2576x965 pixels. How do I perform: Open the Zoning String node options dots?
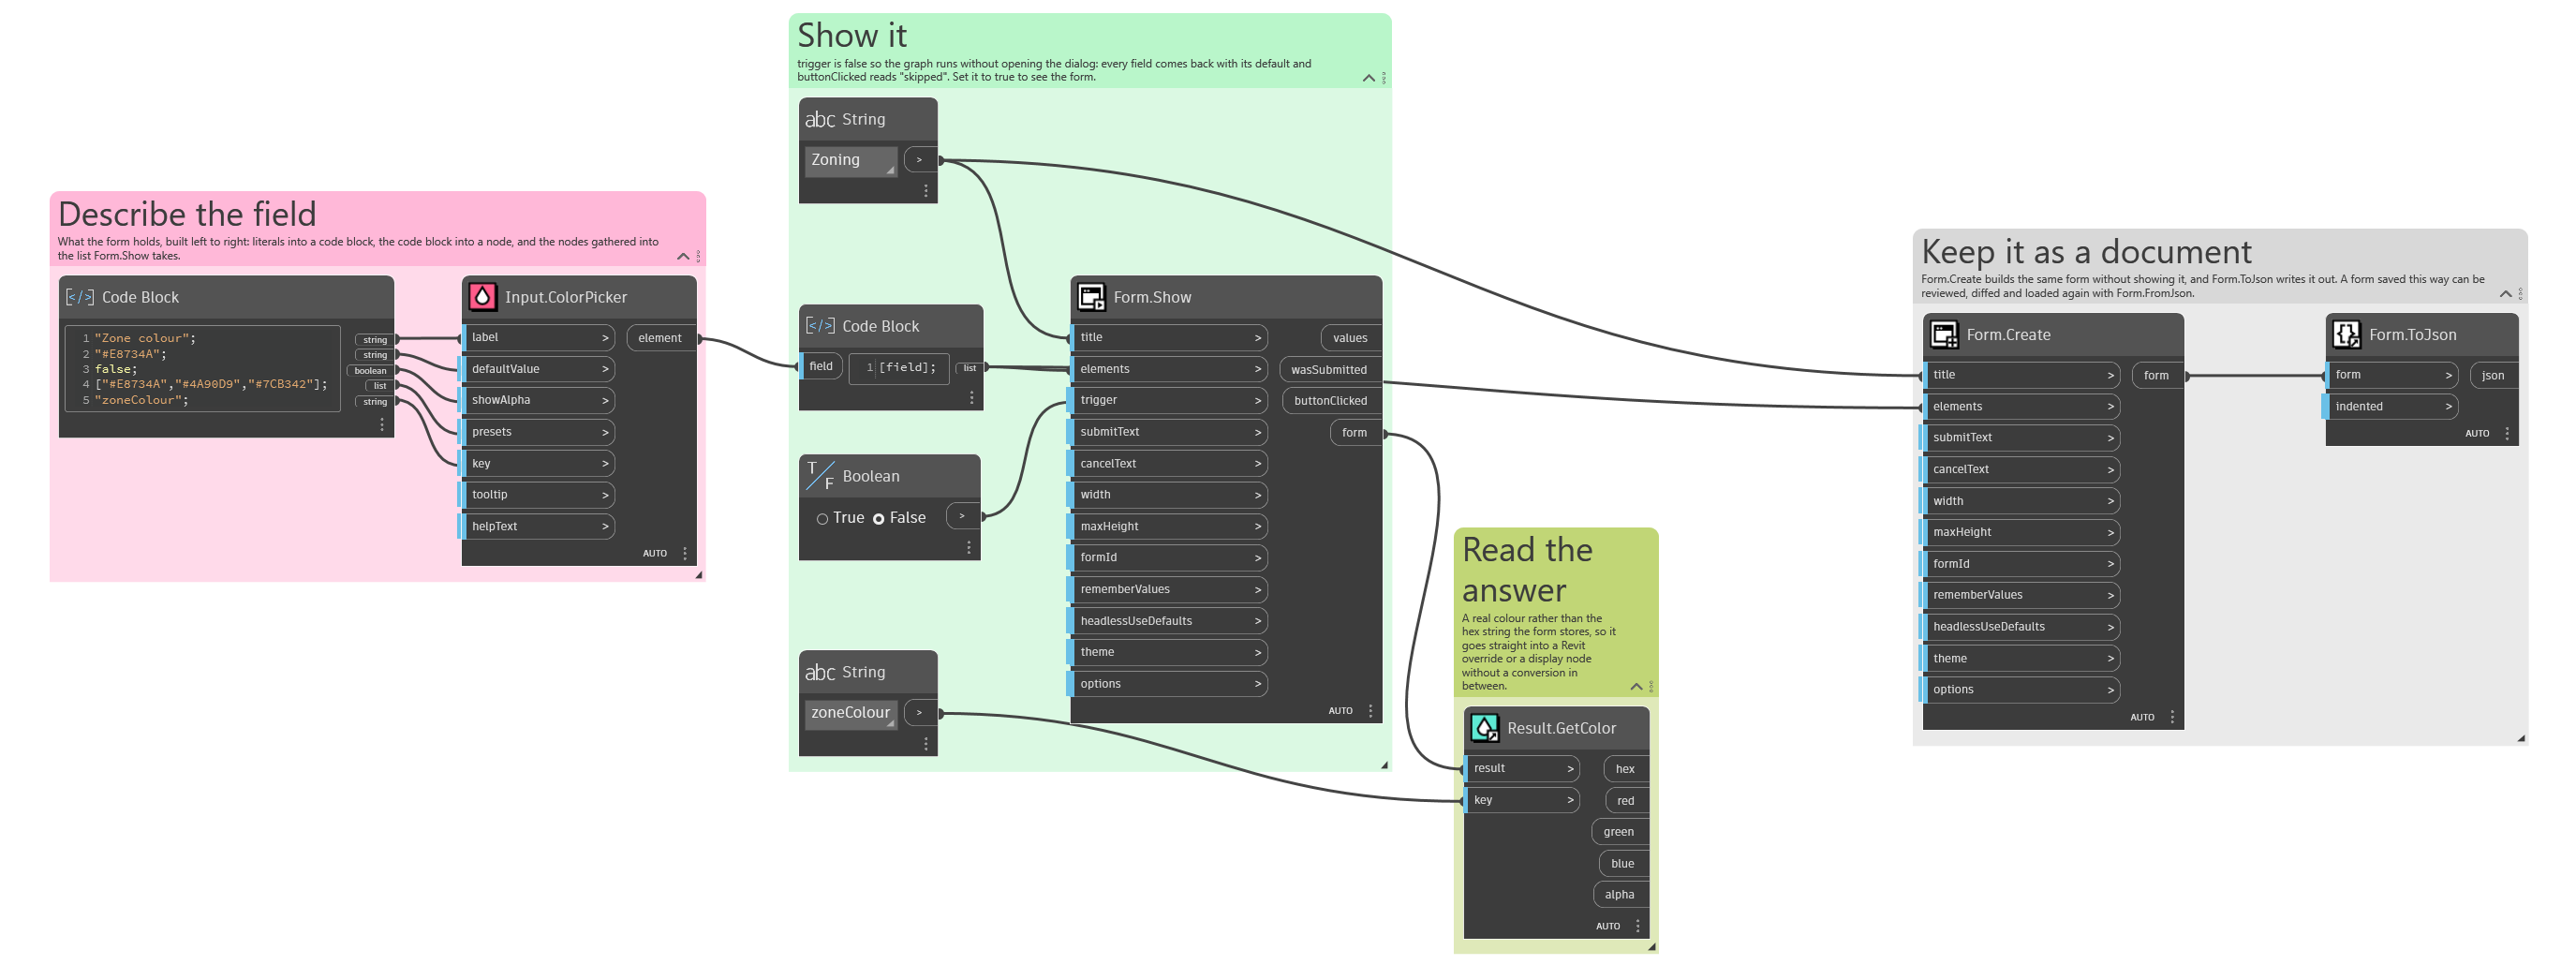926,191
